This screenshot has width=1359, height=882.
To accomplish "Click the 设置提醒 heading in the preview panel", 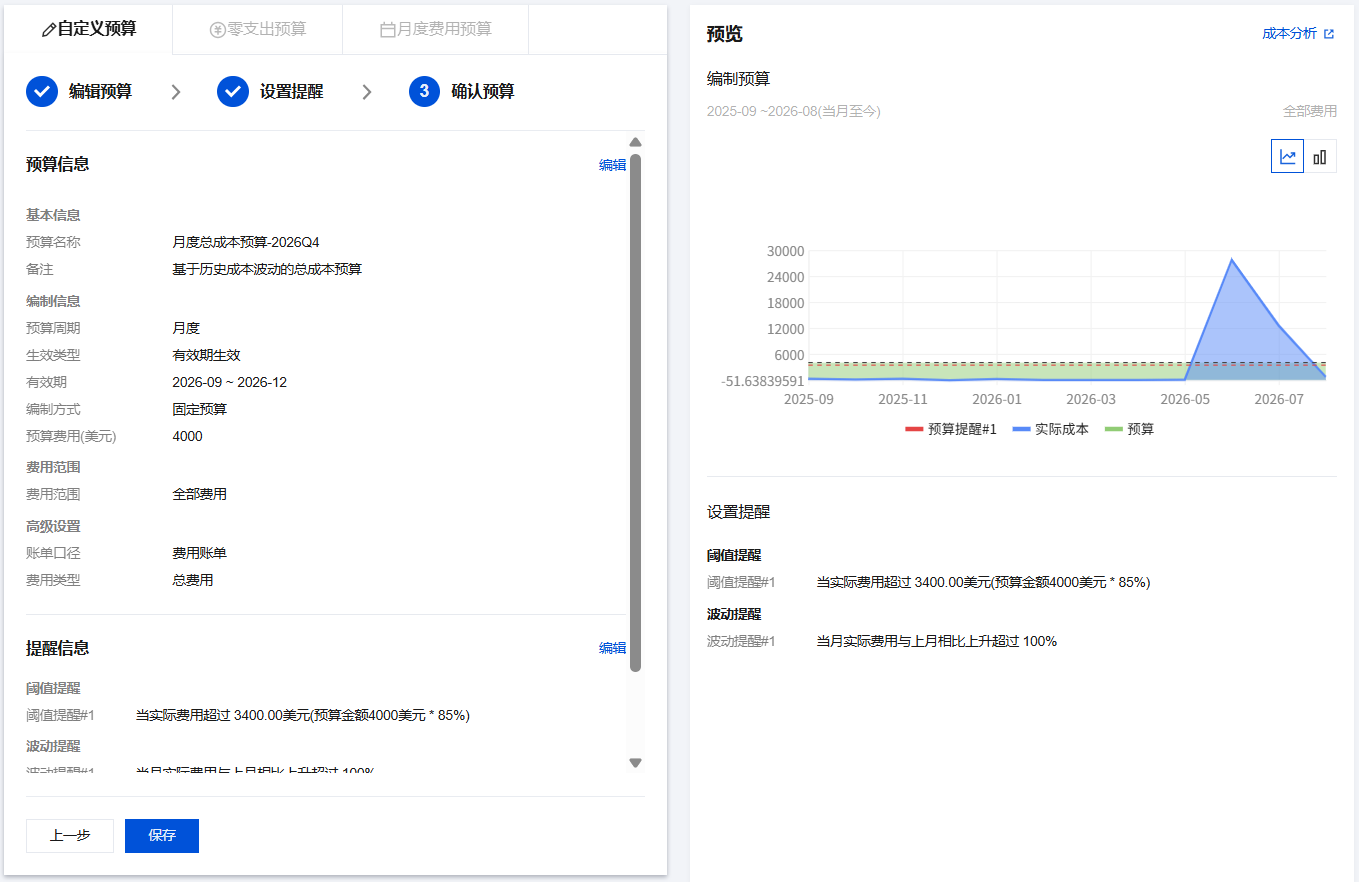I will [x=738, y=512].
